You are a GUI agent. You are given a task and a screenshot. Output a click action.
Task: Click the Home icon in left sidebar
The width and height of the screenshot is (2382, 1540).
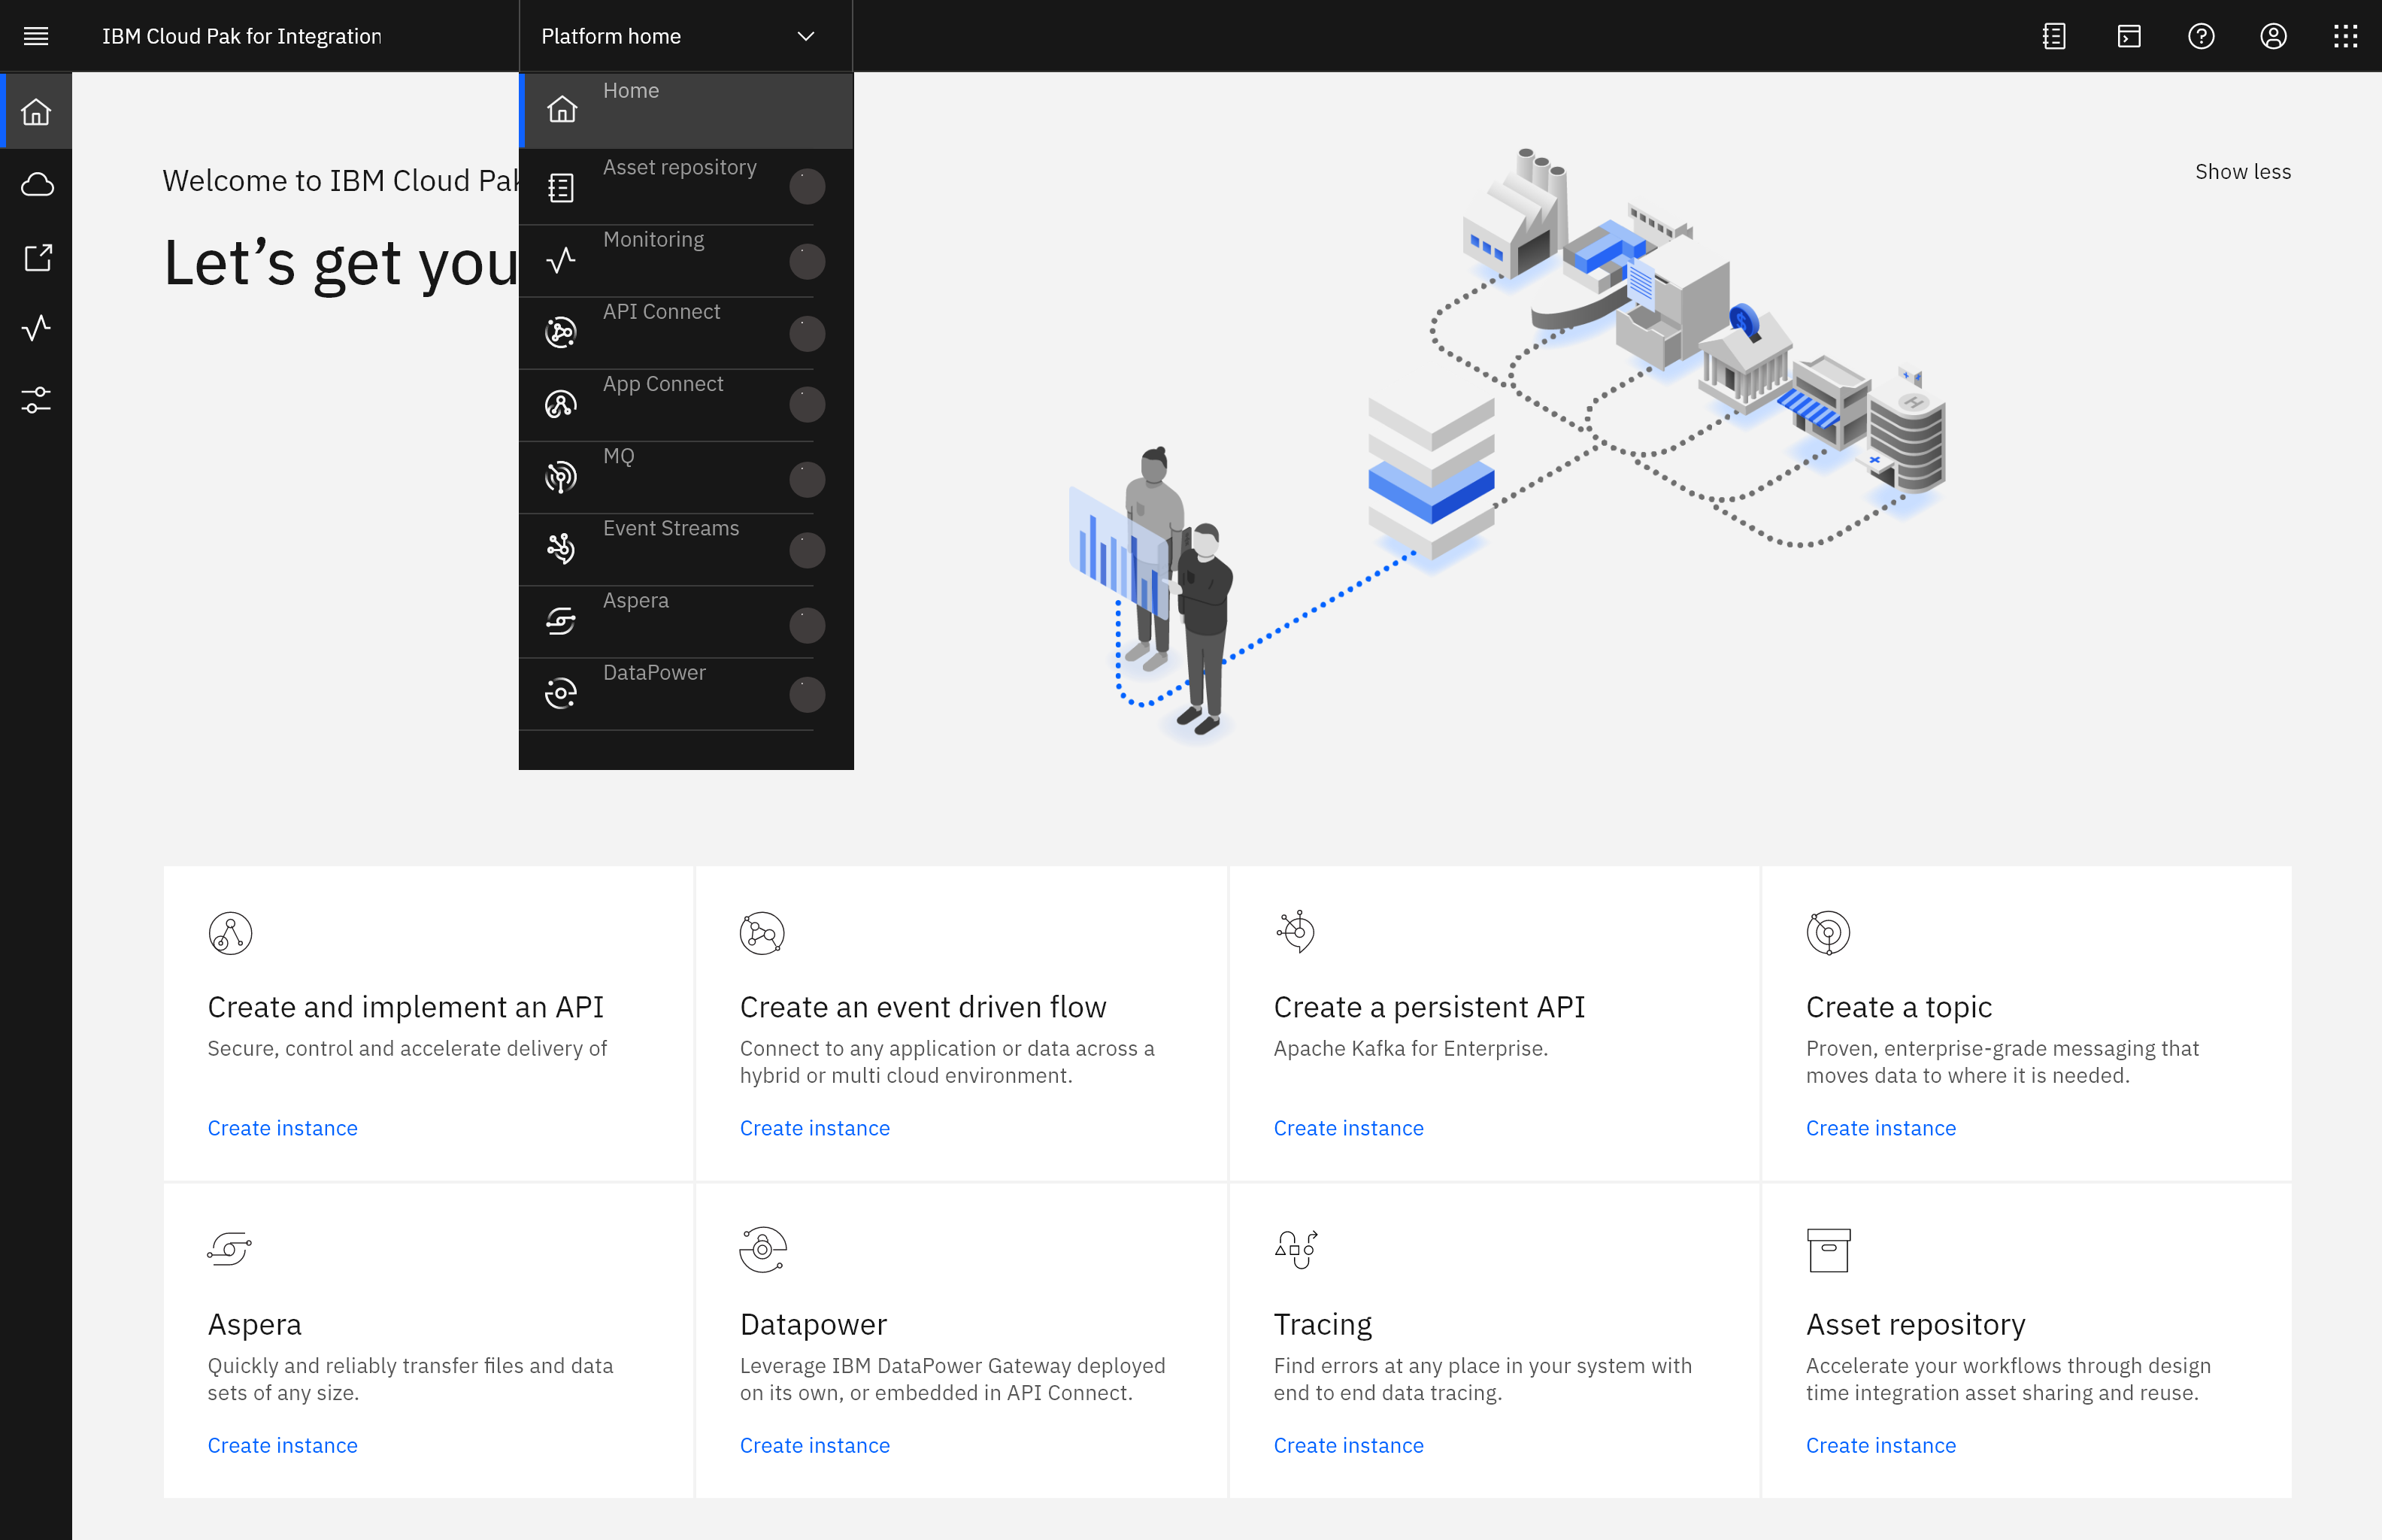36,111
